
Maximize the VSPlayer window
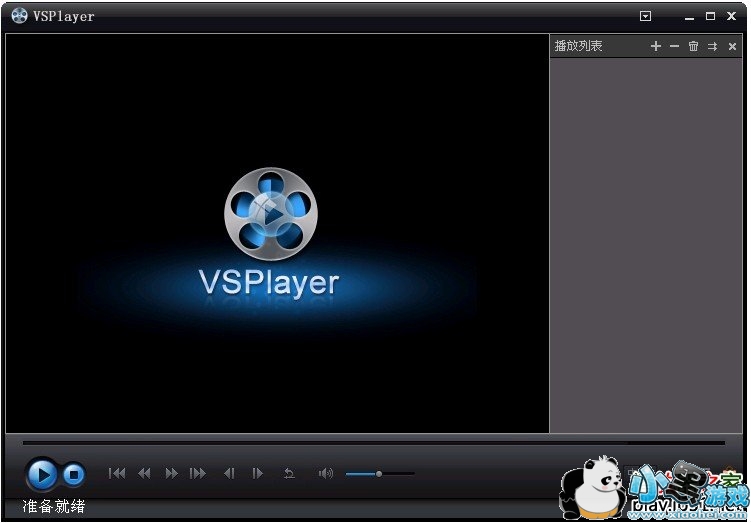(710, 16)
